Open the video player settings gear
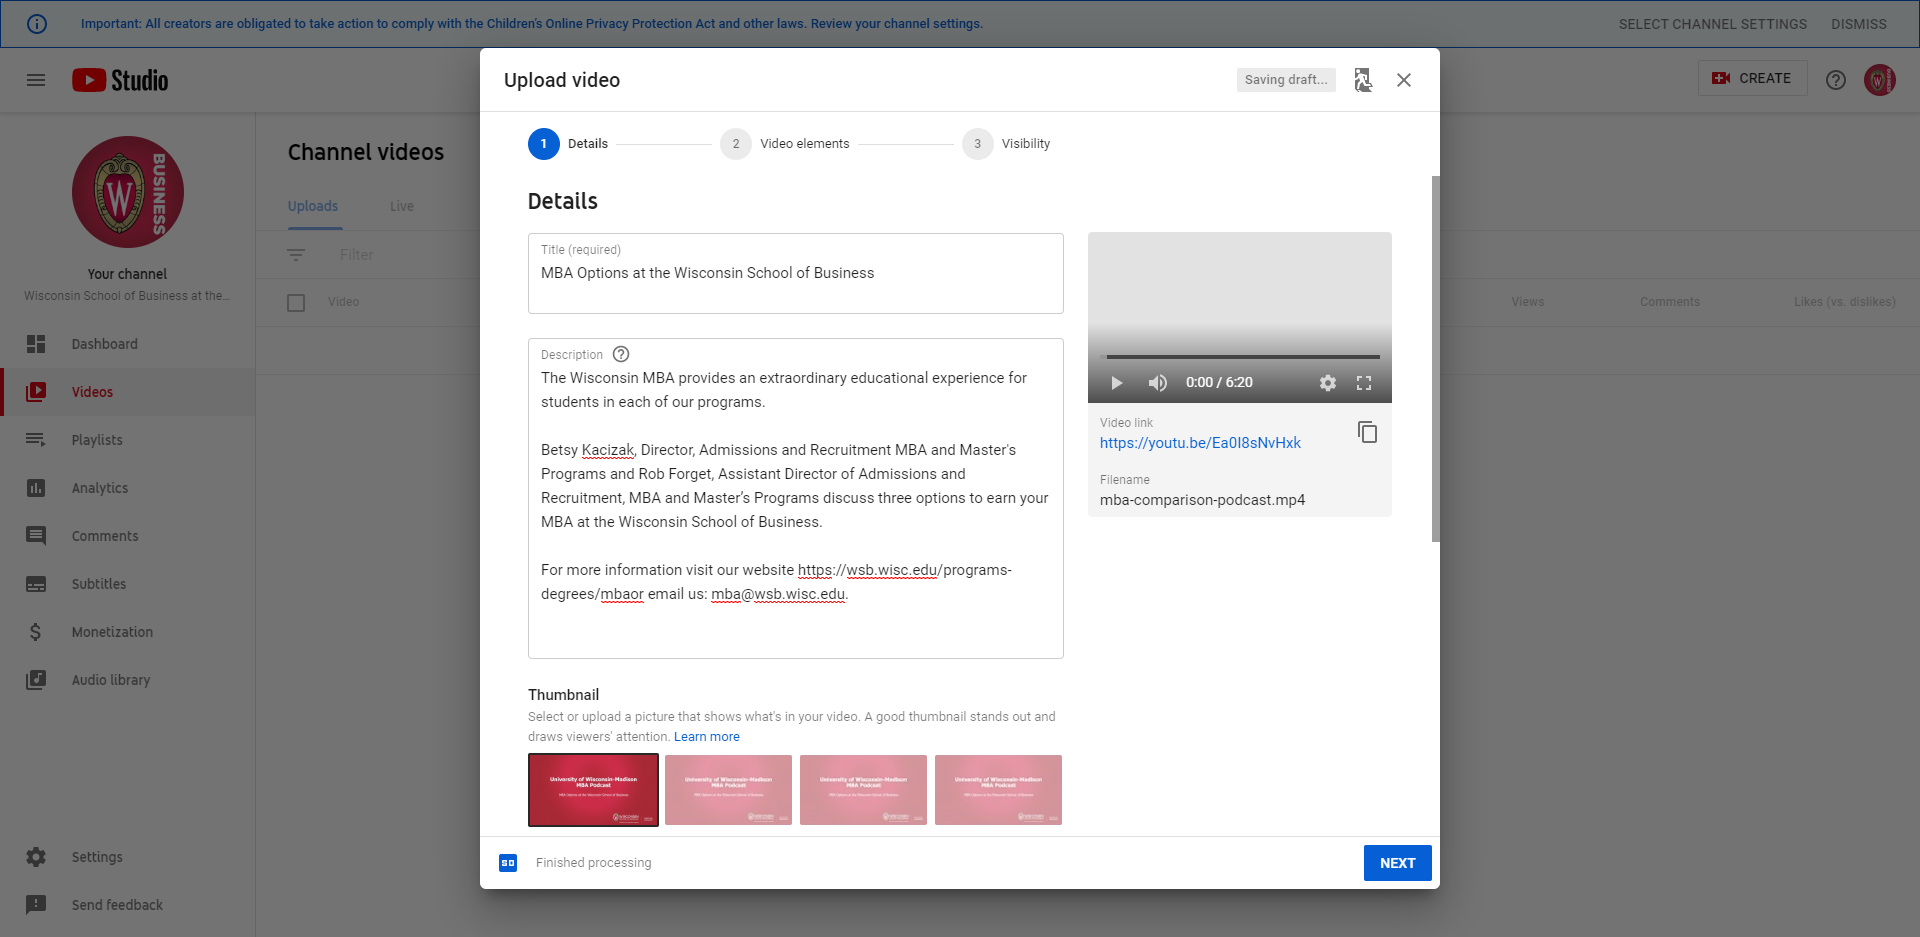 (x=1327, y=382)
